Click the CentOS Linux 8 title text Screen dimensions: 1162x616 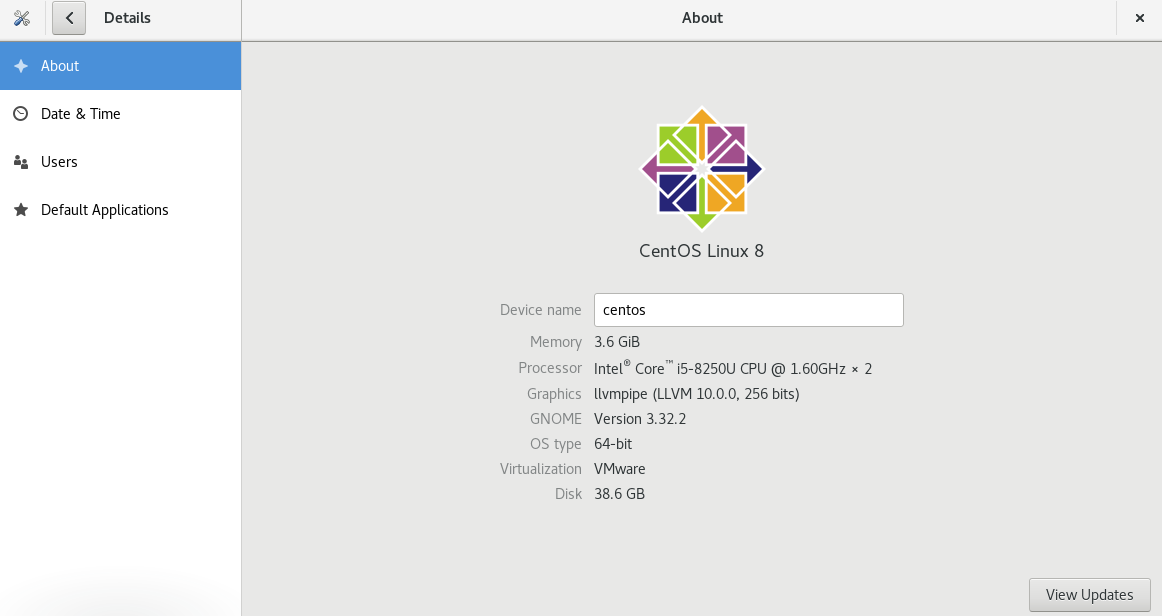click(701, 251)
